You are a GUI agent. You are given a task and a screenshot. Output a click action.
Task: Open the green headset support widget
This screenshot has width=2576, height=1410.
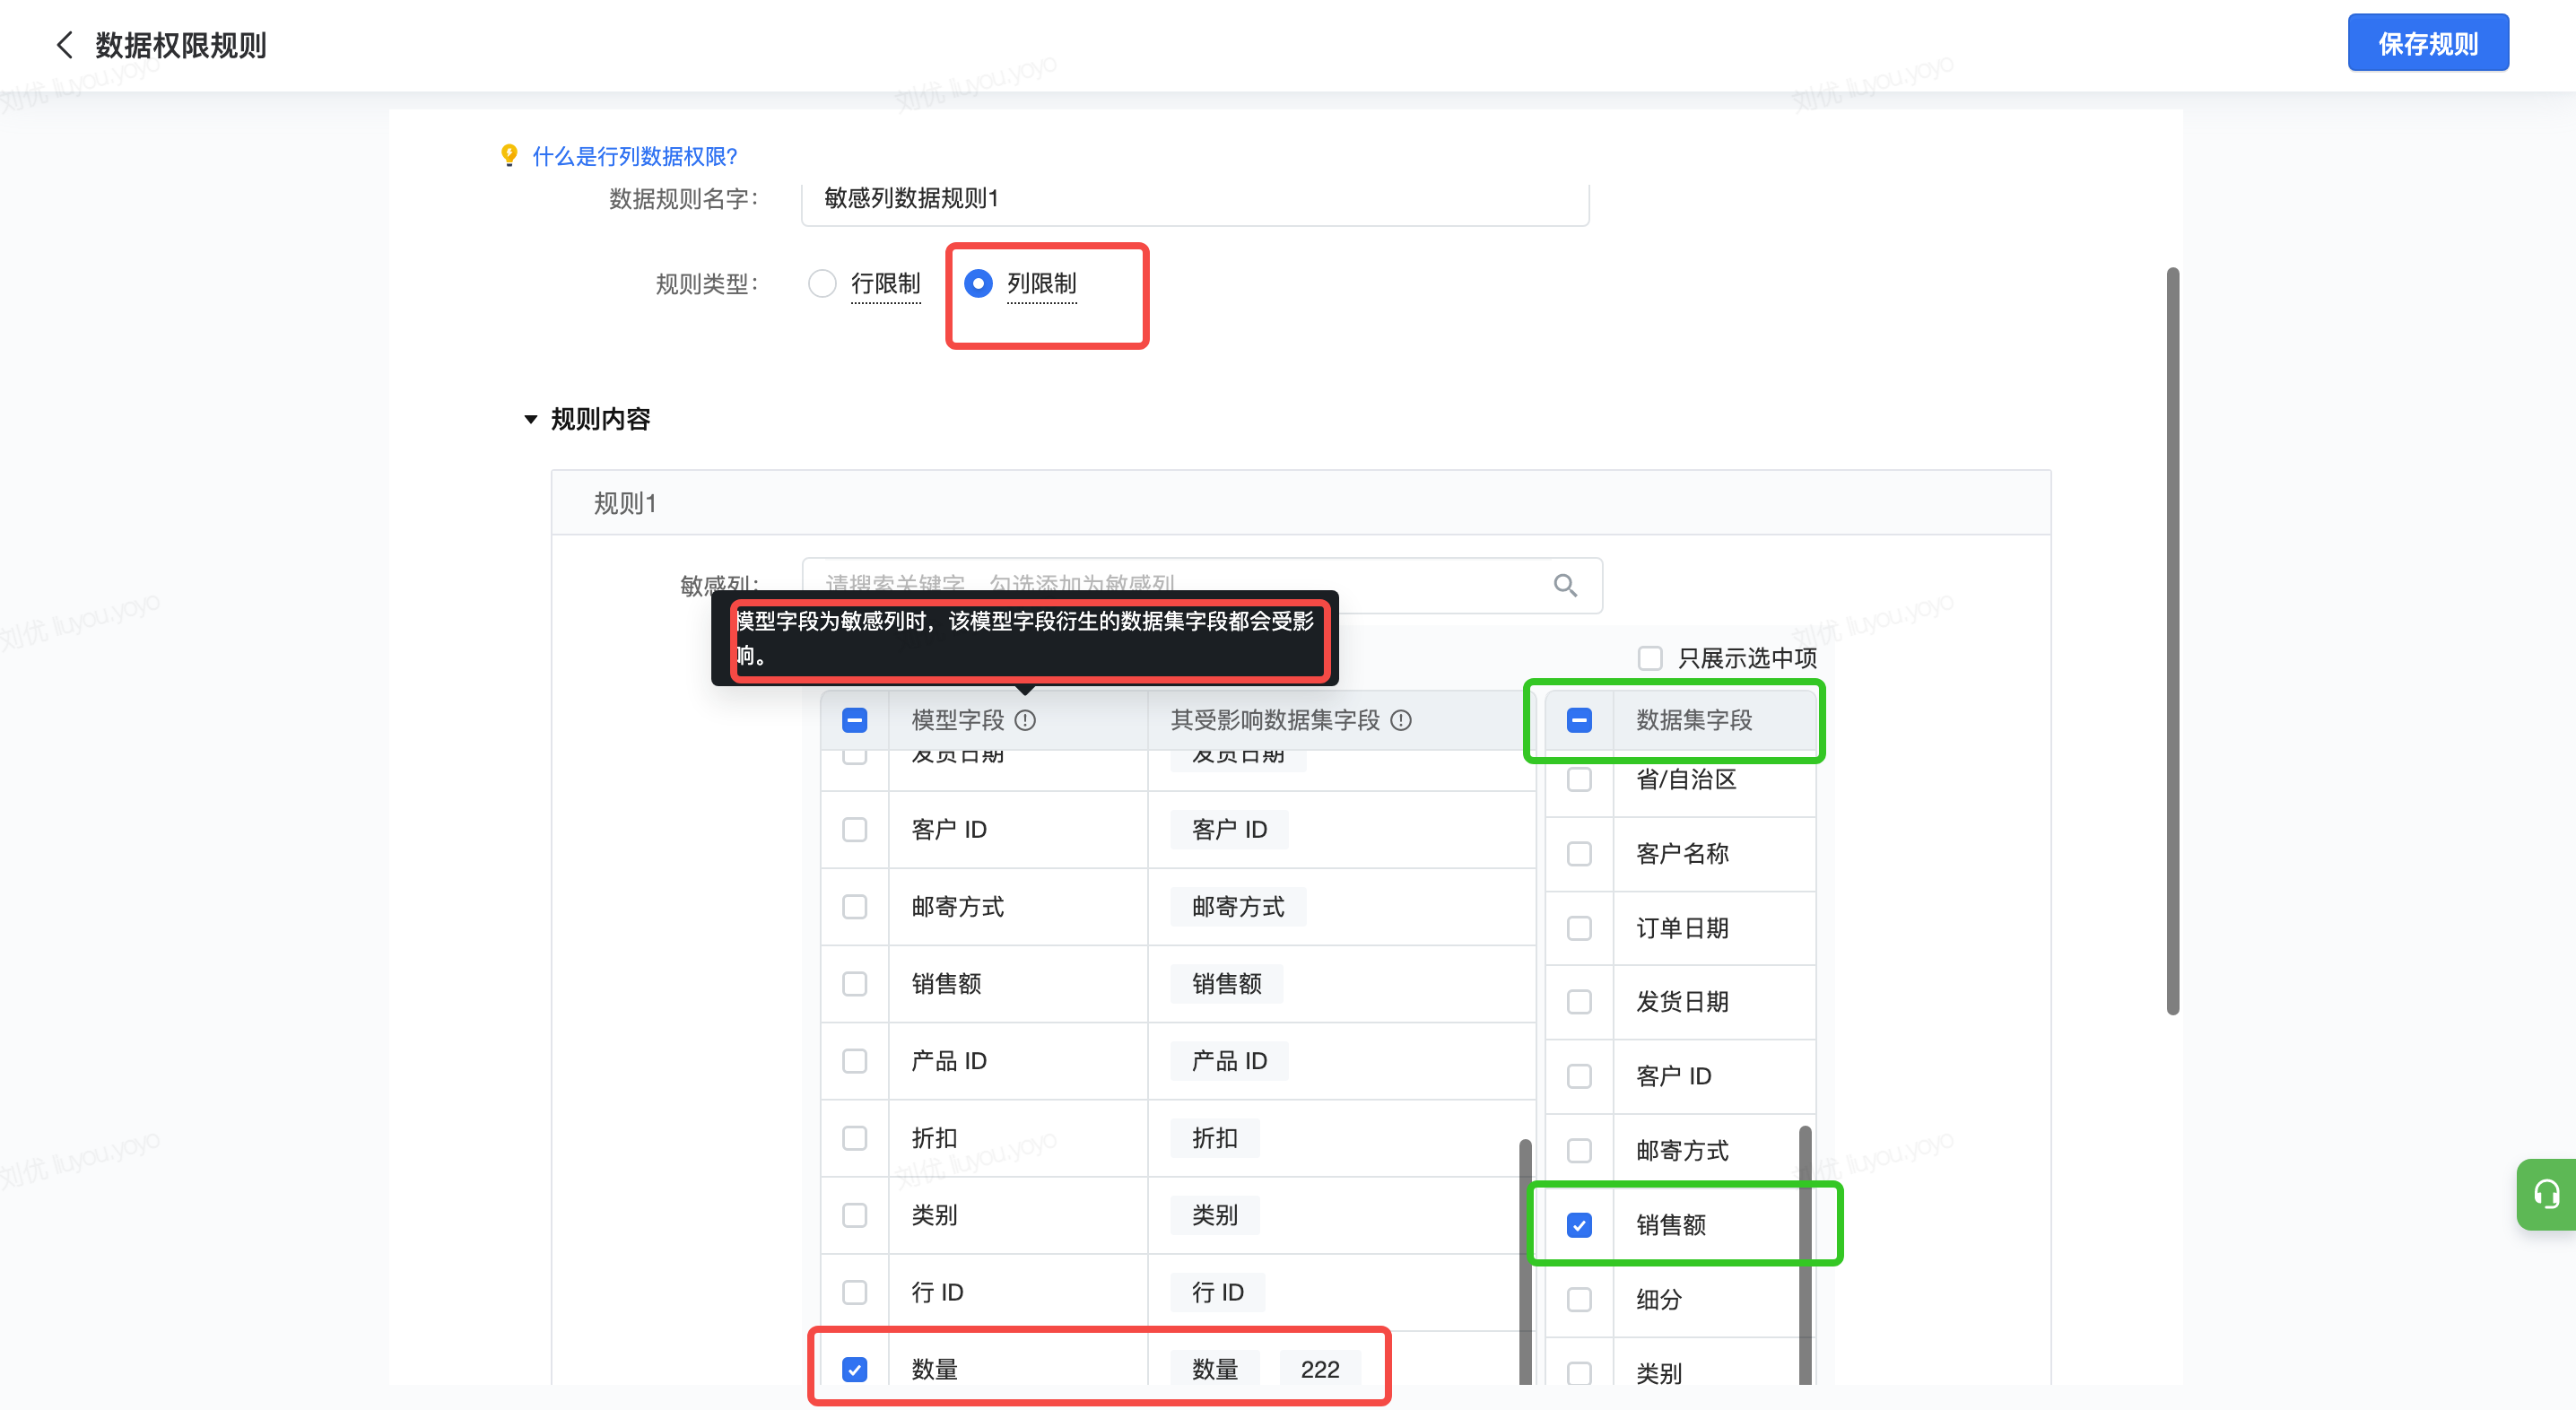pyautogui.click(x=2546, y=1194)
